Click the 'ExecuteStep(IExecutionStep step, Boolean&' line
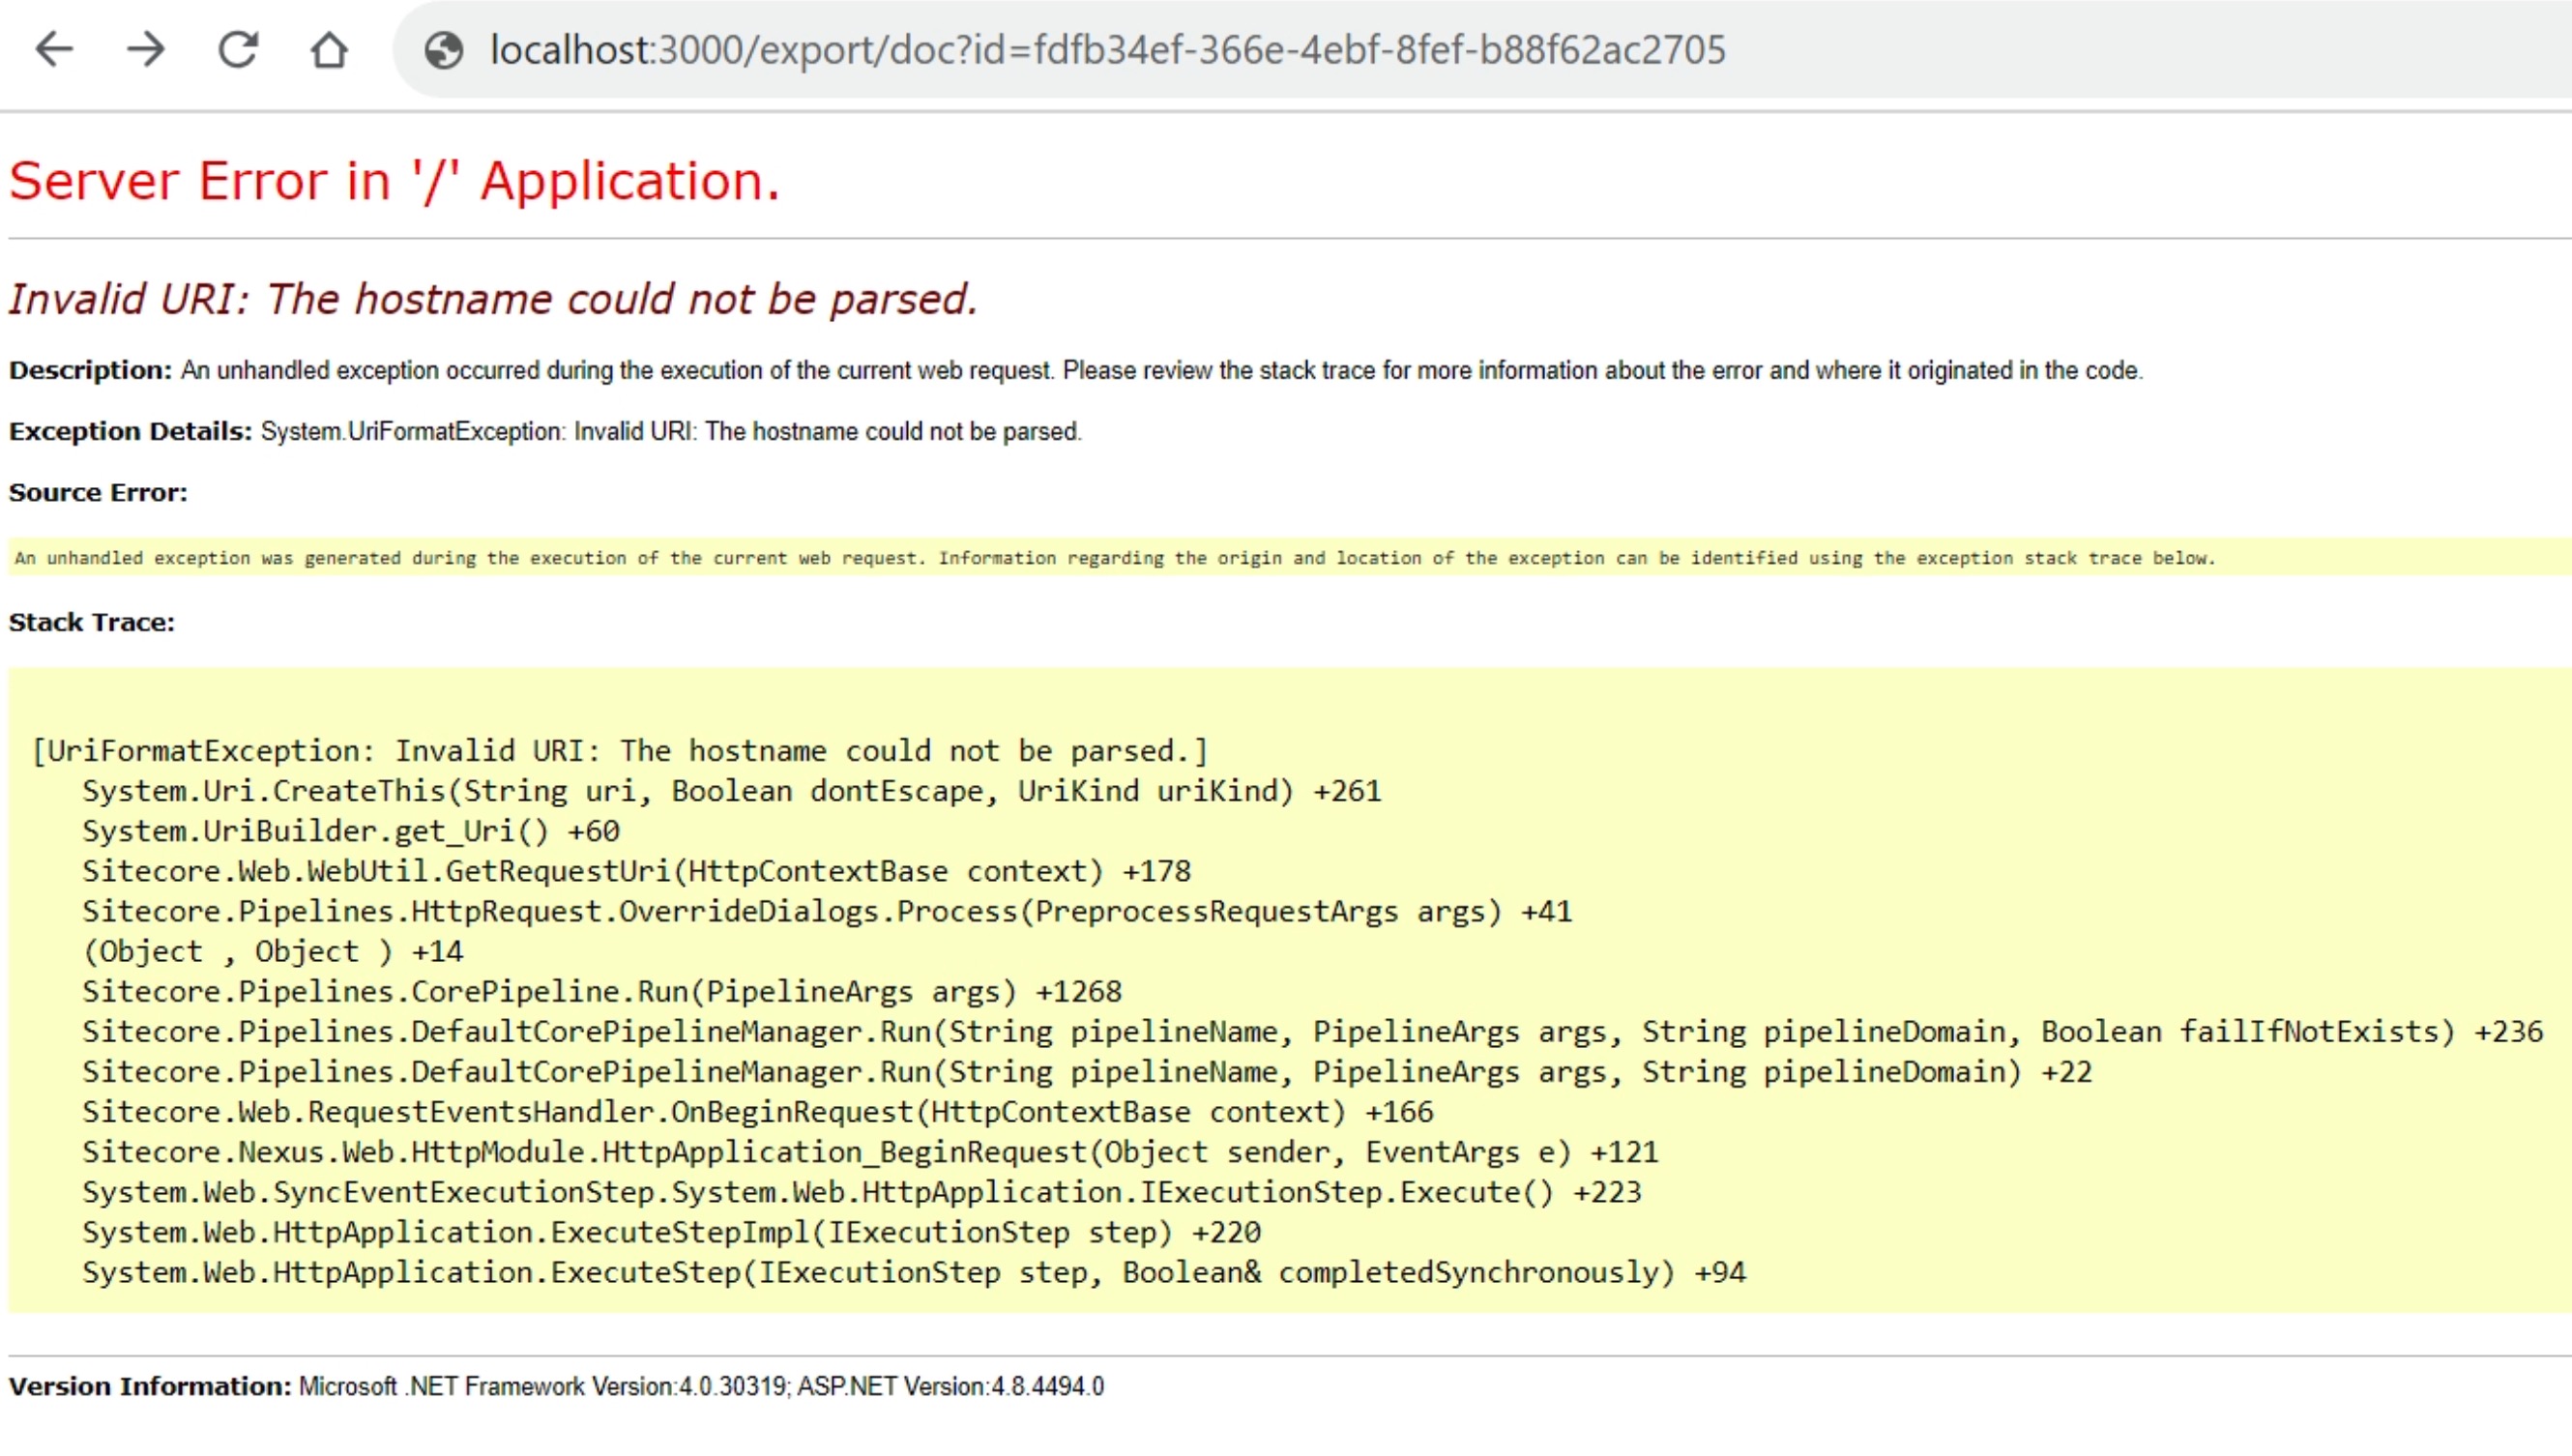 click(x=914, y=1272)
